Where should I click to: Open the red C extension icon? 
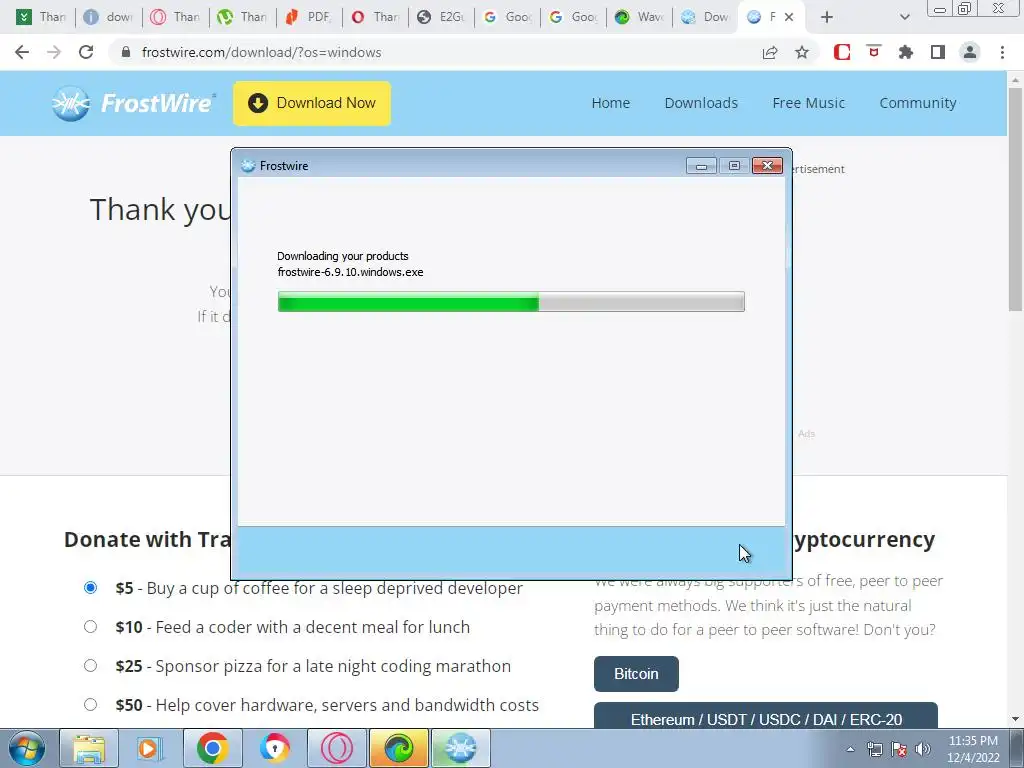click(842, 52)
